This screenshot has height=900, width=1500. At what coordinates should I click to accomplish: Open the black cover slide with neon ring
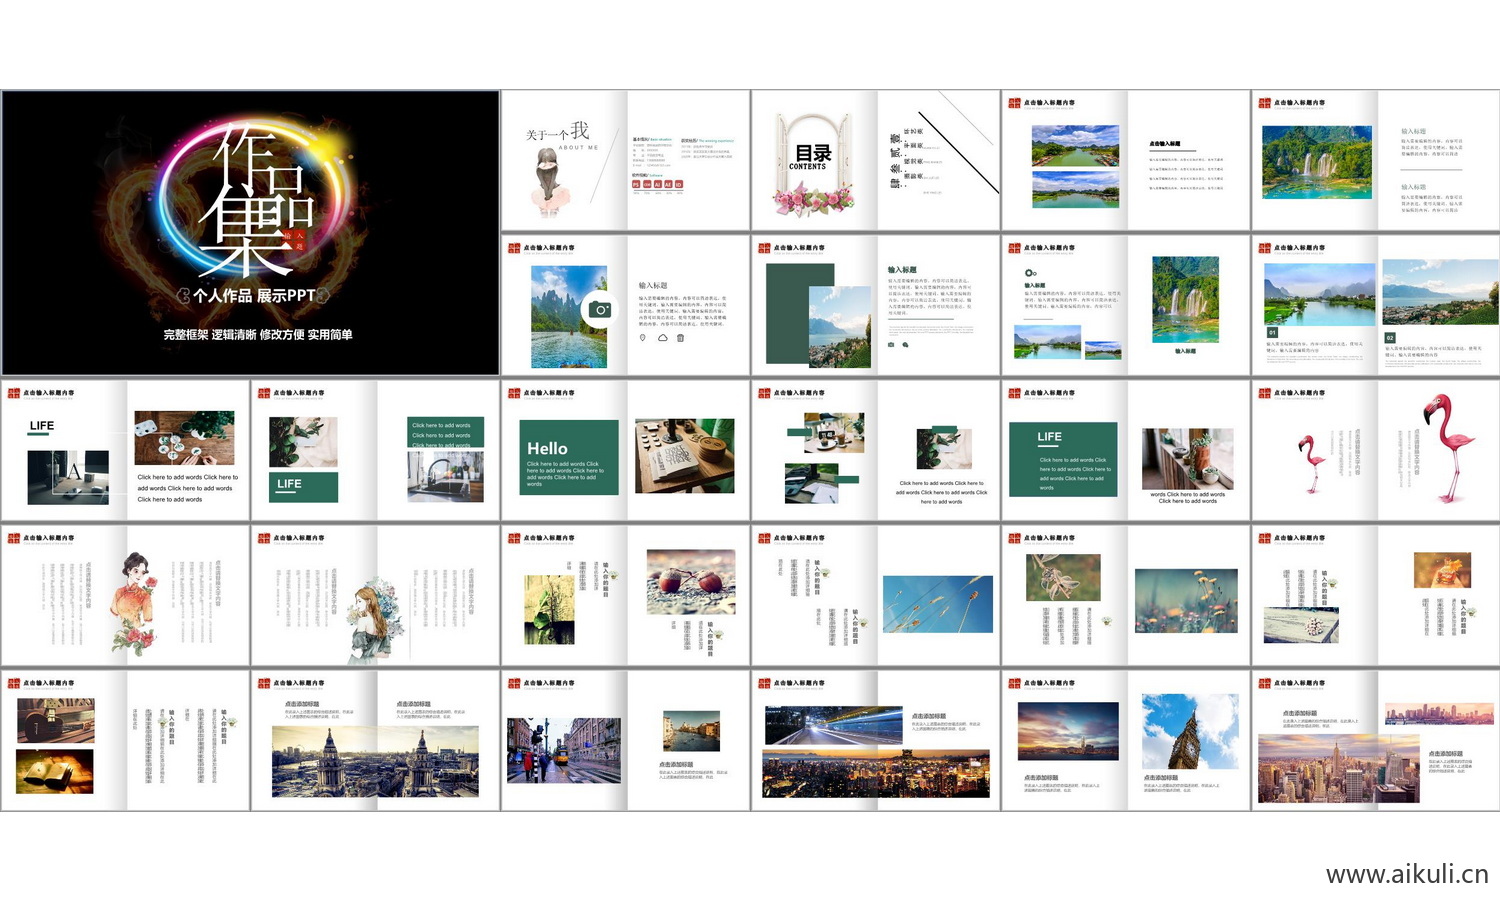coord(250,233)
